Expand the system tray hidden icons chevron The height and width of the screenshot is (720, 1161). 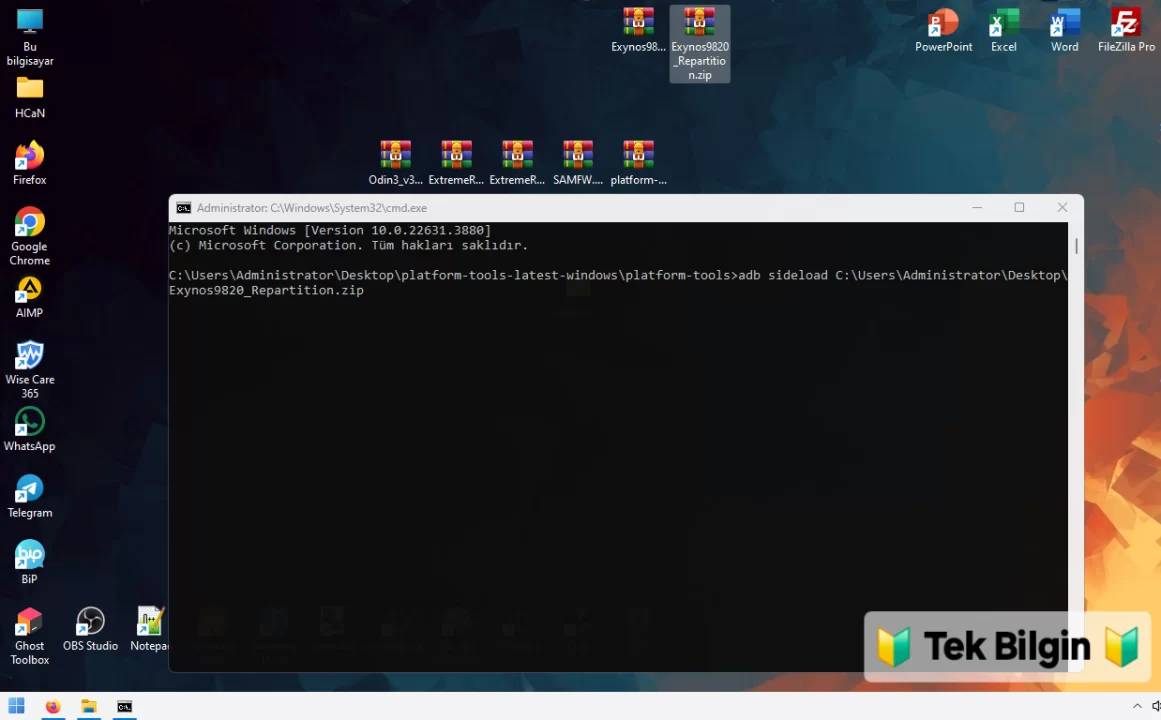click(1137, 706)
